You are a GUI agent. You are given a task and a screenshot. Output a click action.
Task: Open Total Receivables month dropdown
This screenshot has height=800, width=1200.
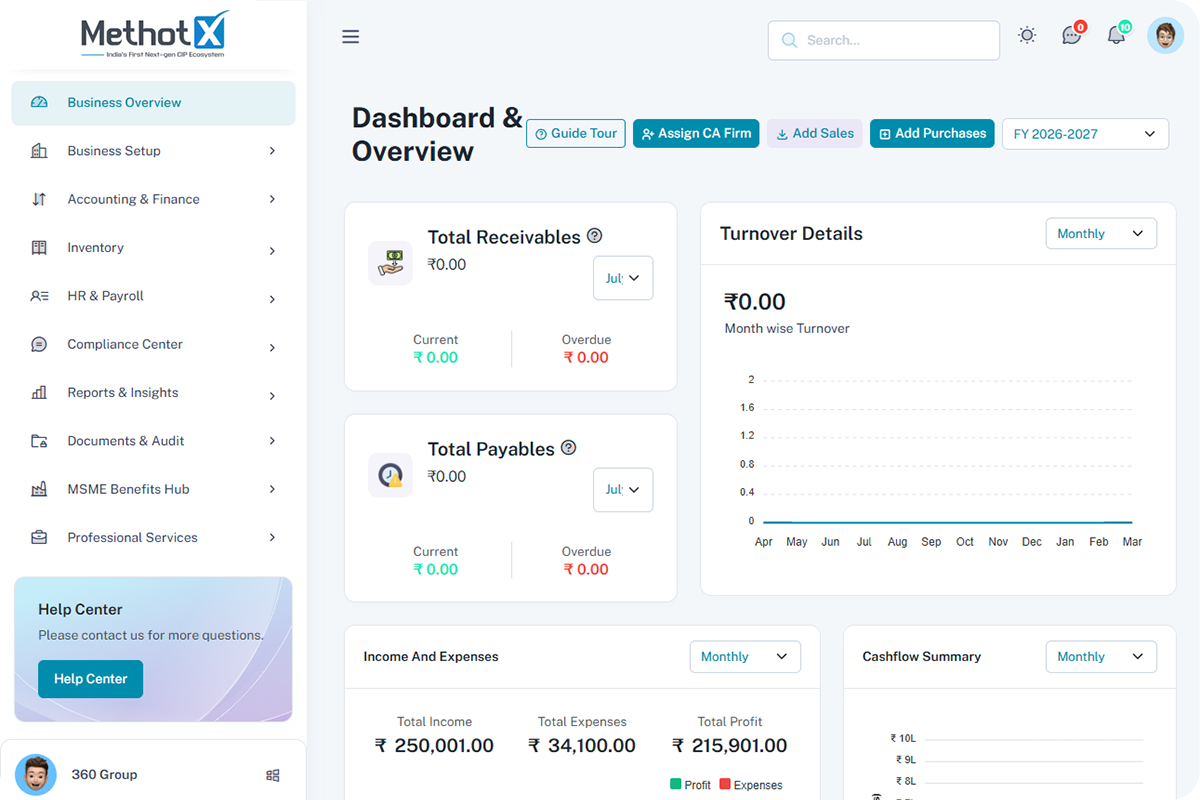coord(623,278)
